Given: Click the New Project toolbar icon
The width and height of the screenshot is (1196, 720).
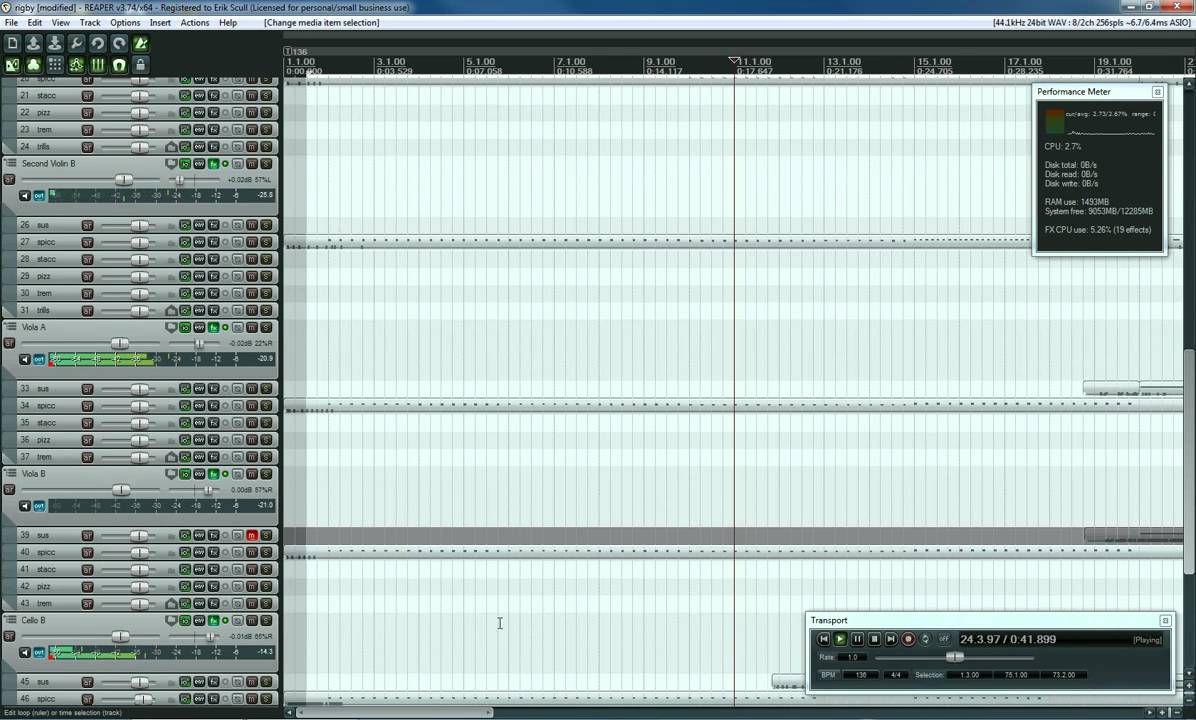Looking at the screenshot, I should [12, 43].
